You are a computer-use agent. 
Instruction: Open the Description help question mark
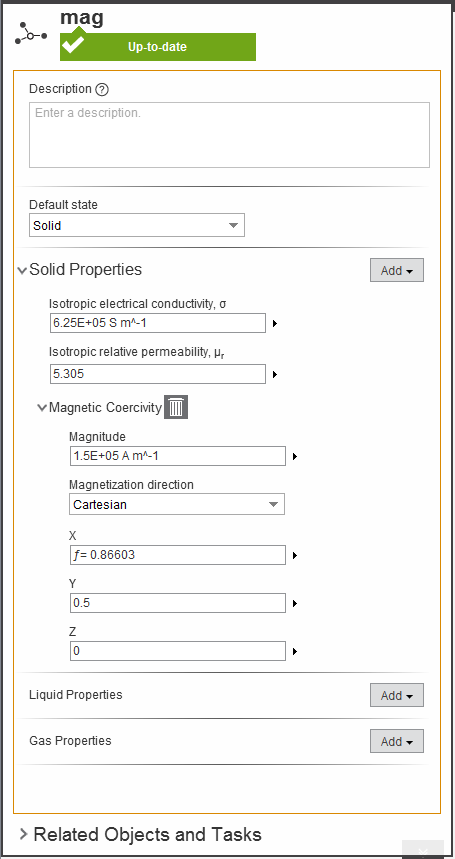click(x=102, y=89)
